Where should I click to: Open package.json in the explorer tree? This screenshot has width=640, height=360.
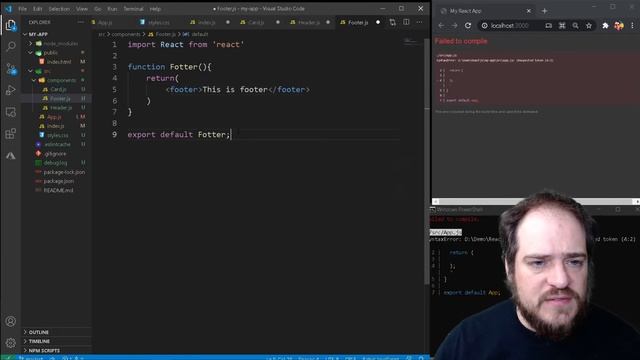[x=59, y=181]
